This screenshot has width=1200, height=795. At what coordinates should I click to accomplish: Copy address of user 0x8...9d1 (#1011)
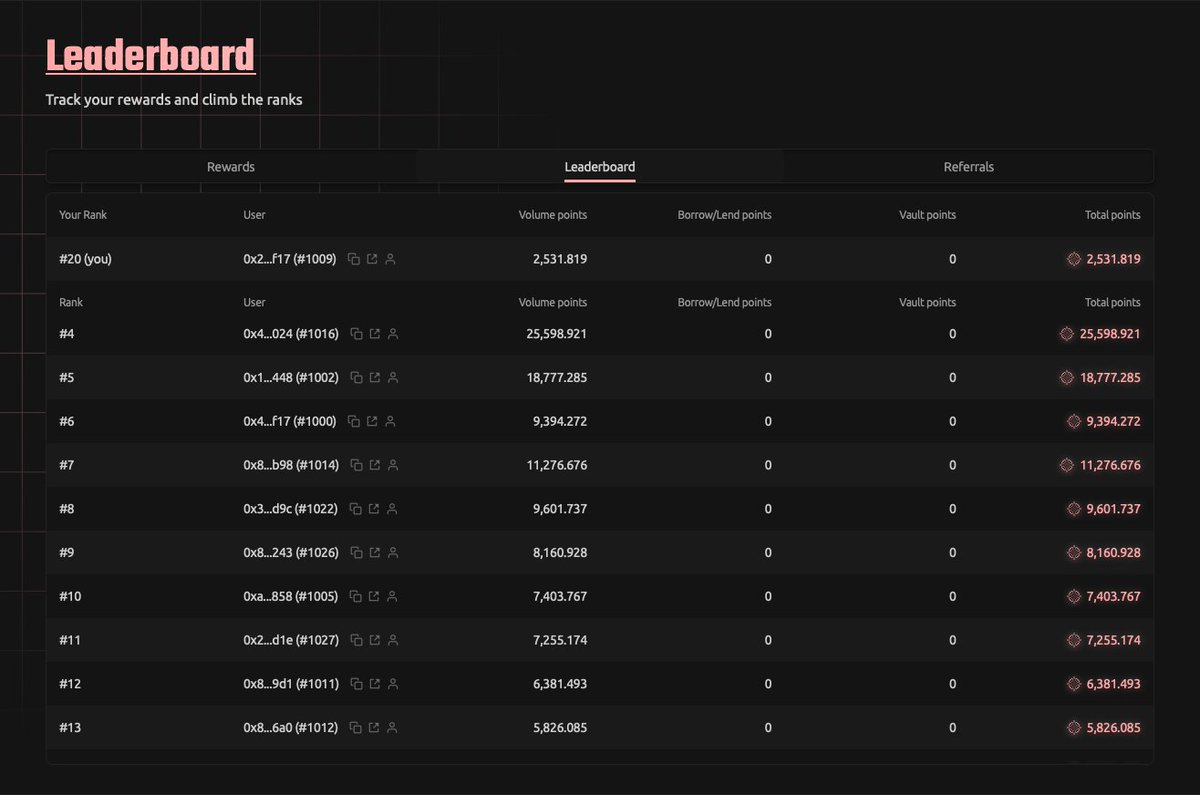coord(356,684)
